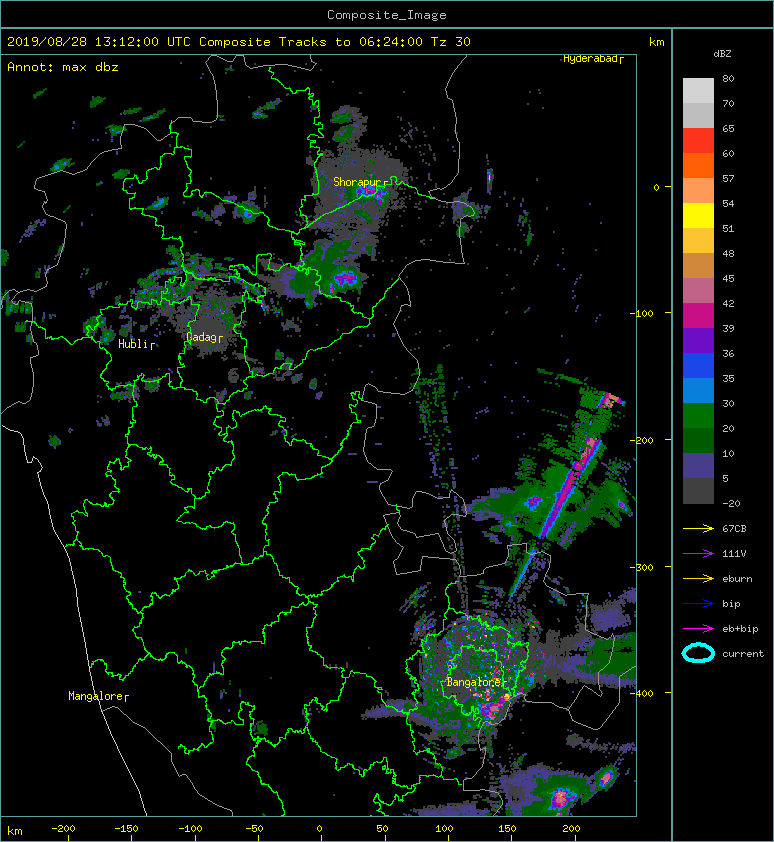Click the Hubli city label

[133, 344]
